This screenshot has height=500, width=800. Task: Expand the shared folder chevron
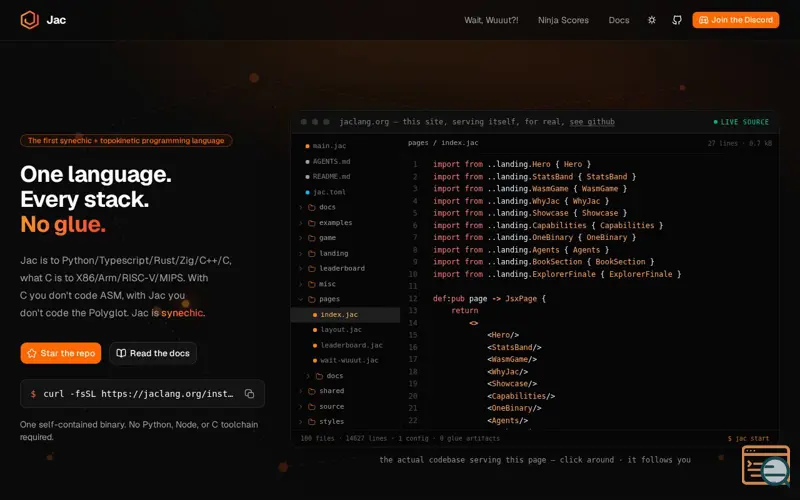pos(301,391)
